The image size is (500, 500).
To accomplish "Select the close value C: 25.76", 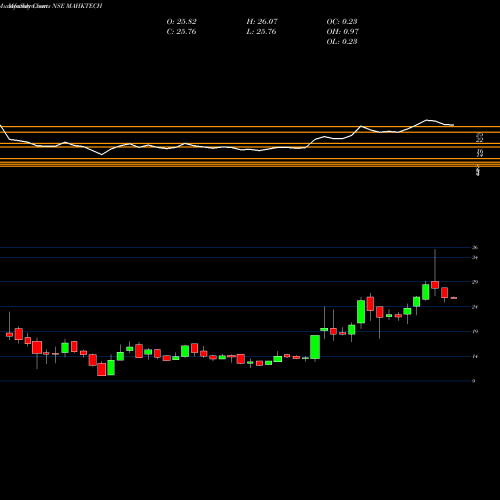I will pyautogui.click(x=181, y=32).
